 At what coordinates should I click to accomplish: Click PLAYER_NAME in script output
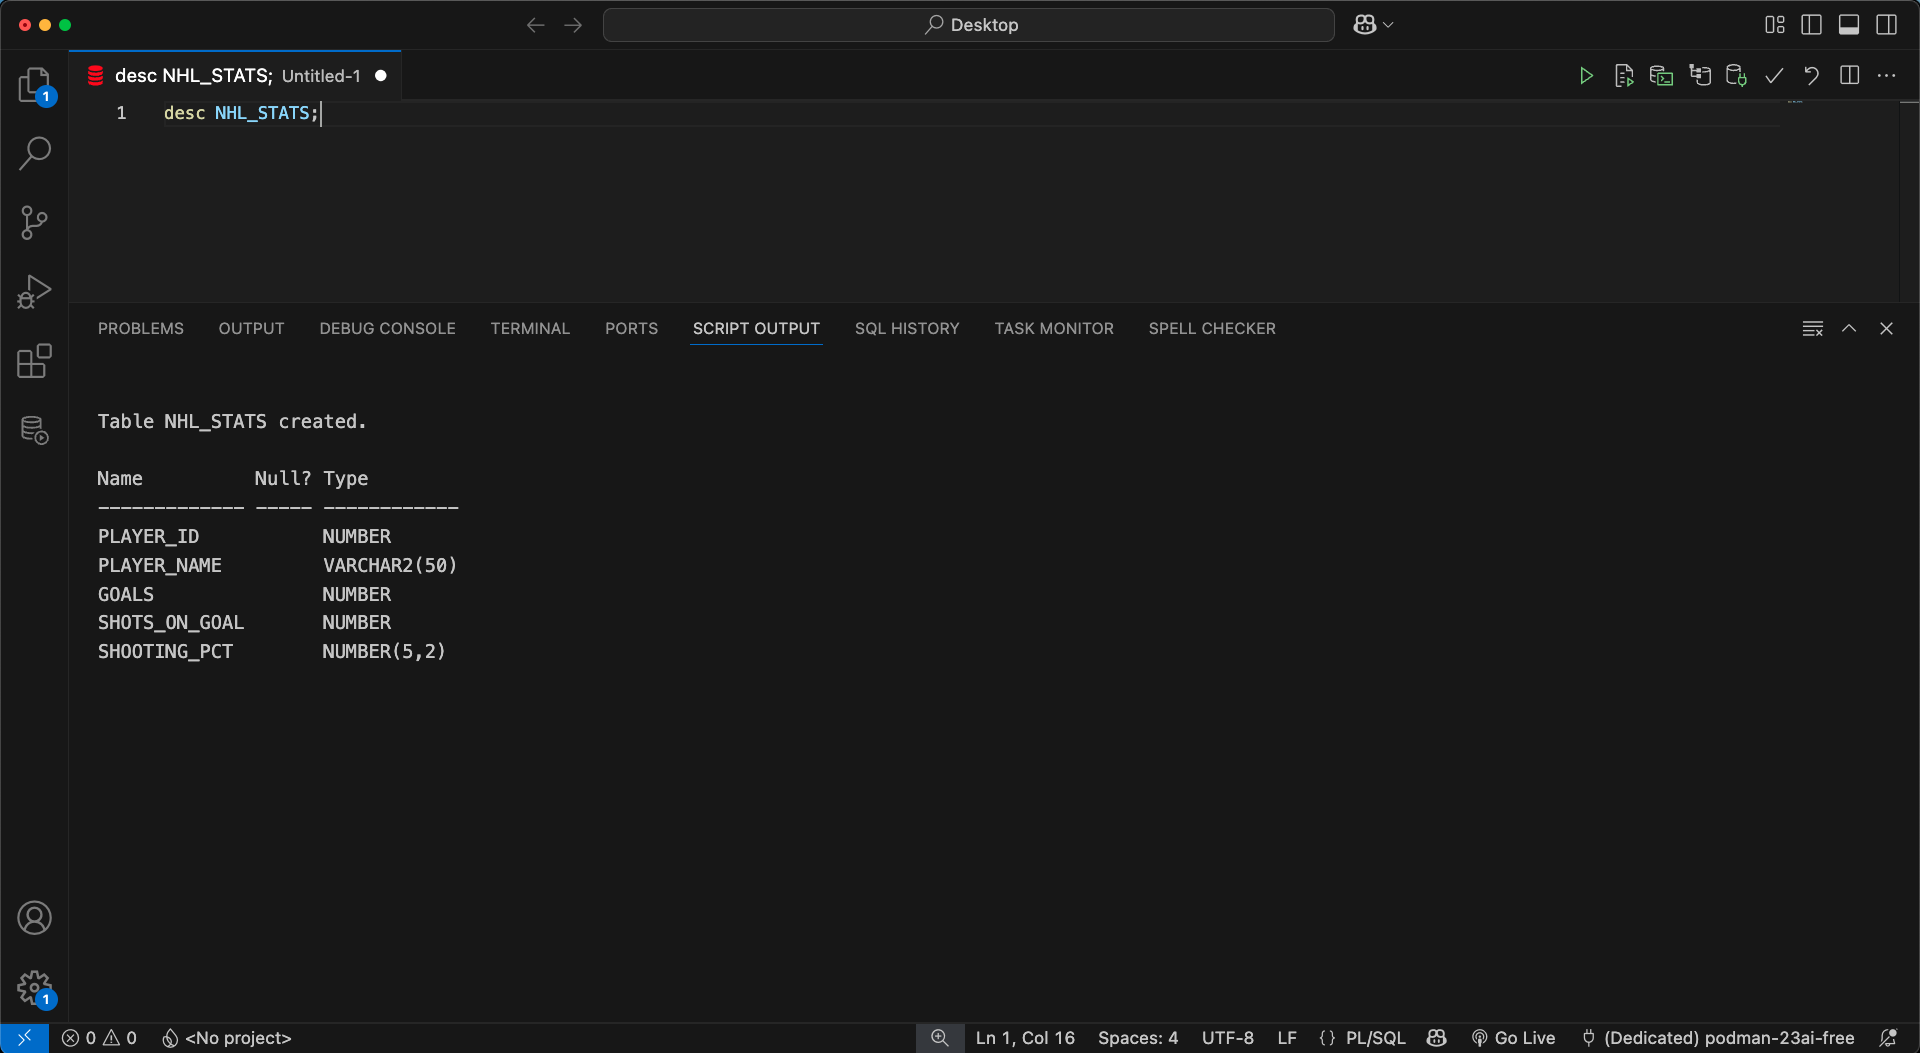point(160,565)
